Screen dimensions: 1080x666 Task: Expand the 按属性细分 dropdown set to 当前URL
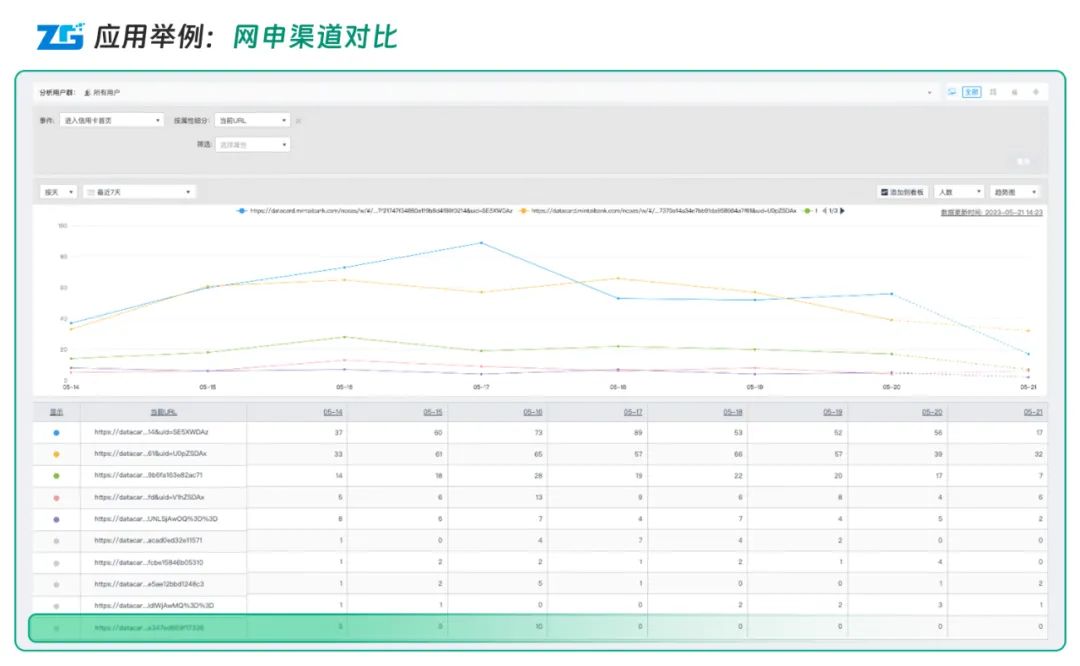tap(251, 121)
